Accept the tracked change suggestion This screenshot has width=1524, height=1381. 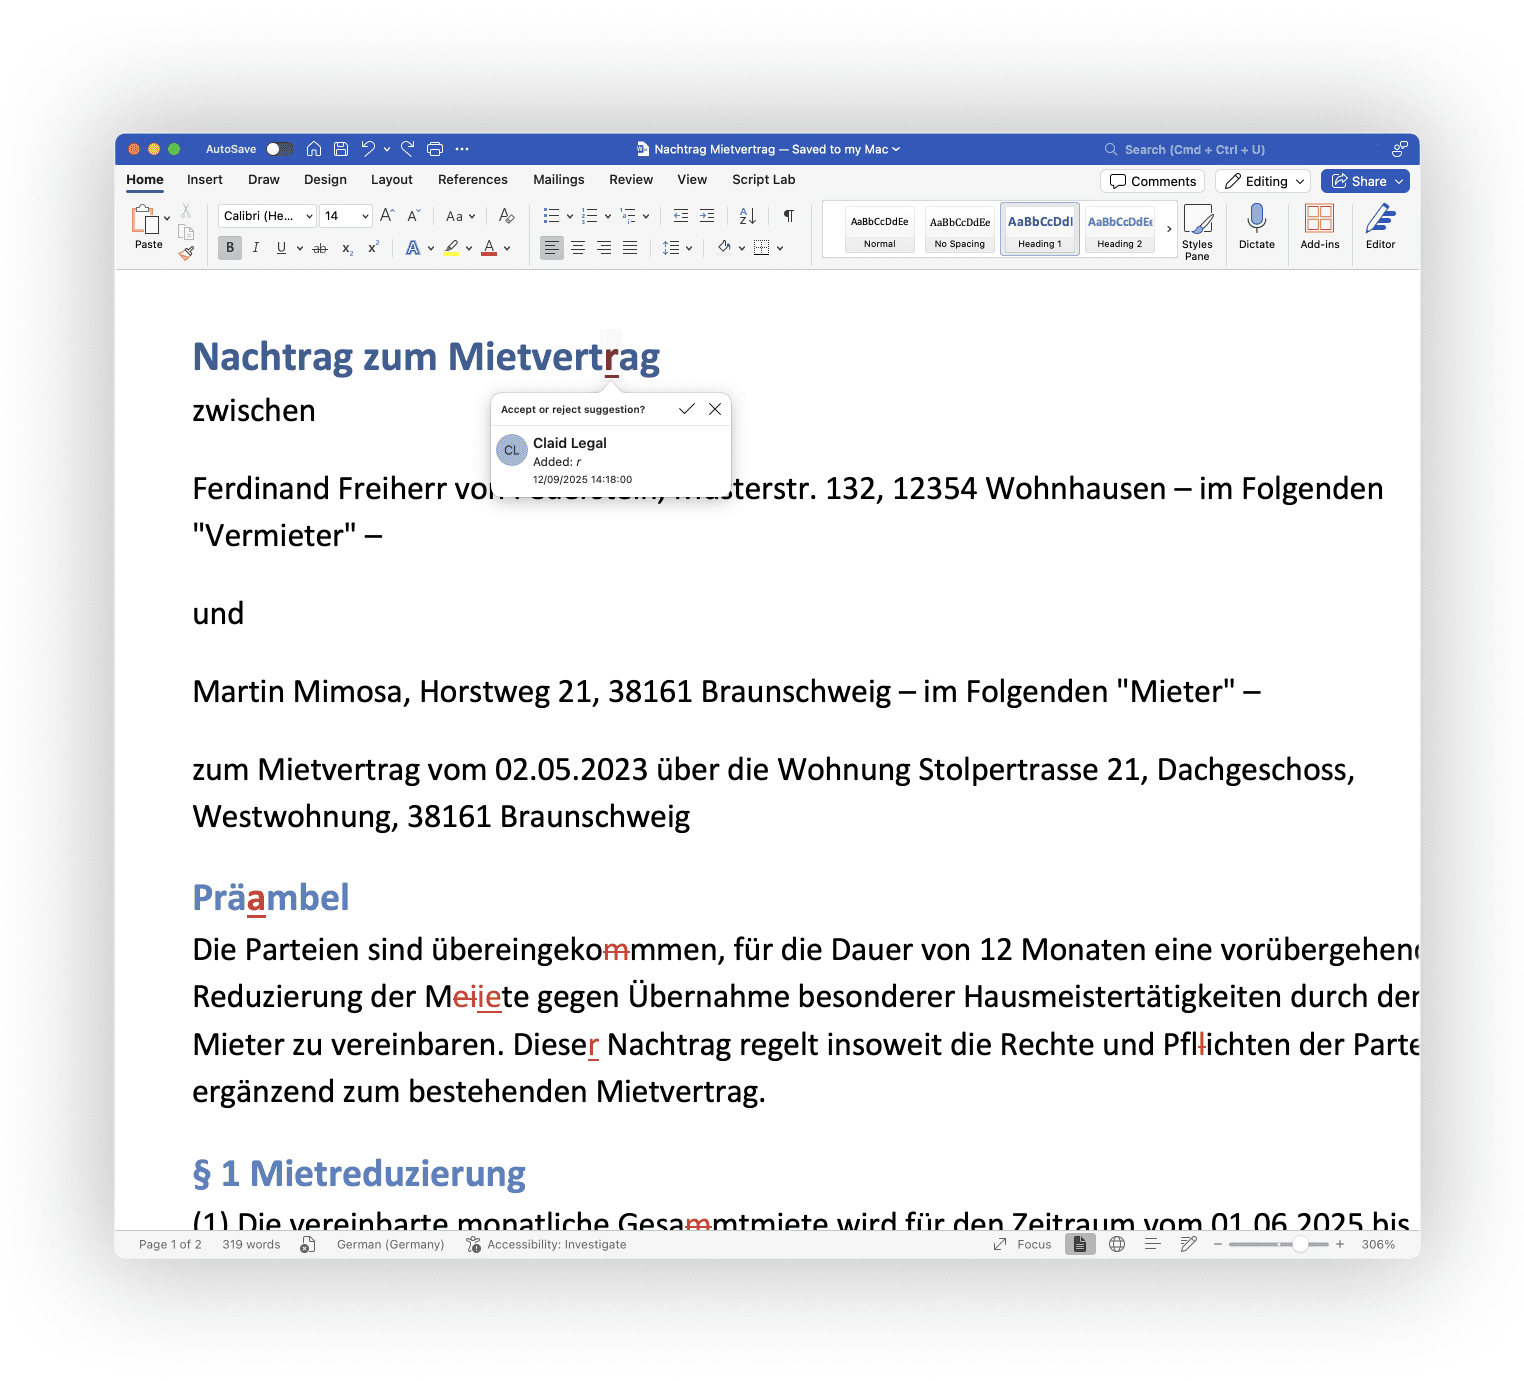click(687, 409)
